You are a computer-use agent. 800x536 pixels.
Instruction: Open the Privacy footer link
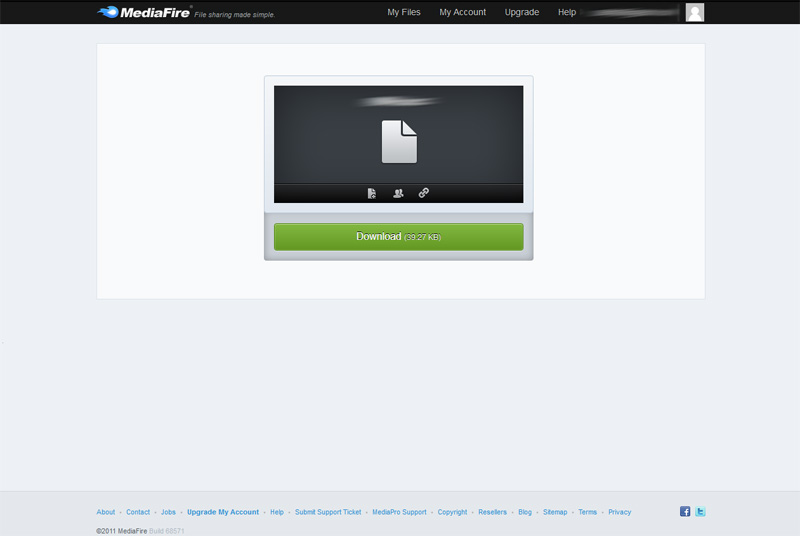coord(619,512)
